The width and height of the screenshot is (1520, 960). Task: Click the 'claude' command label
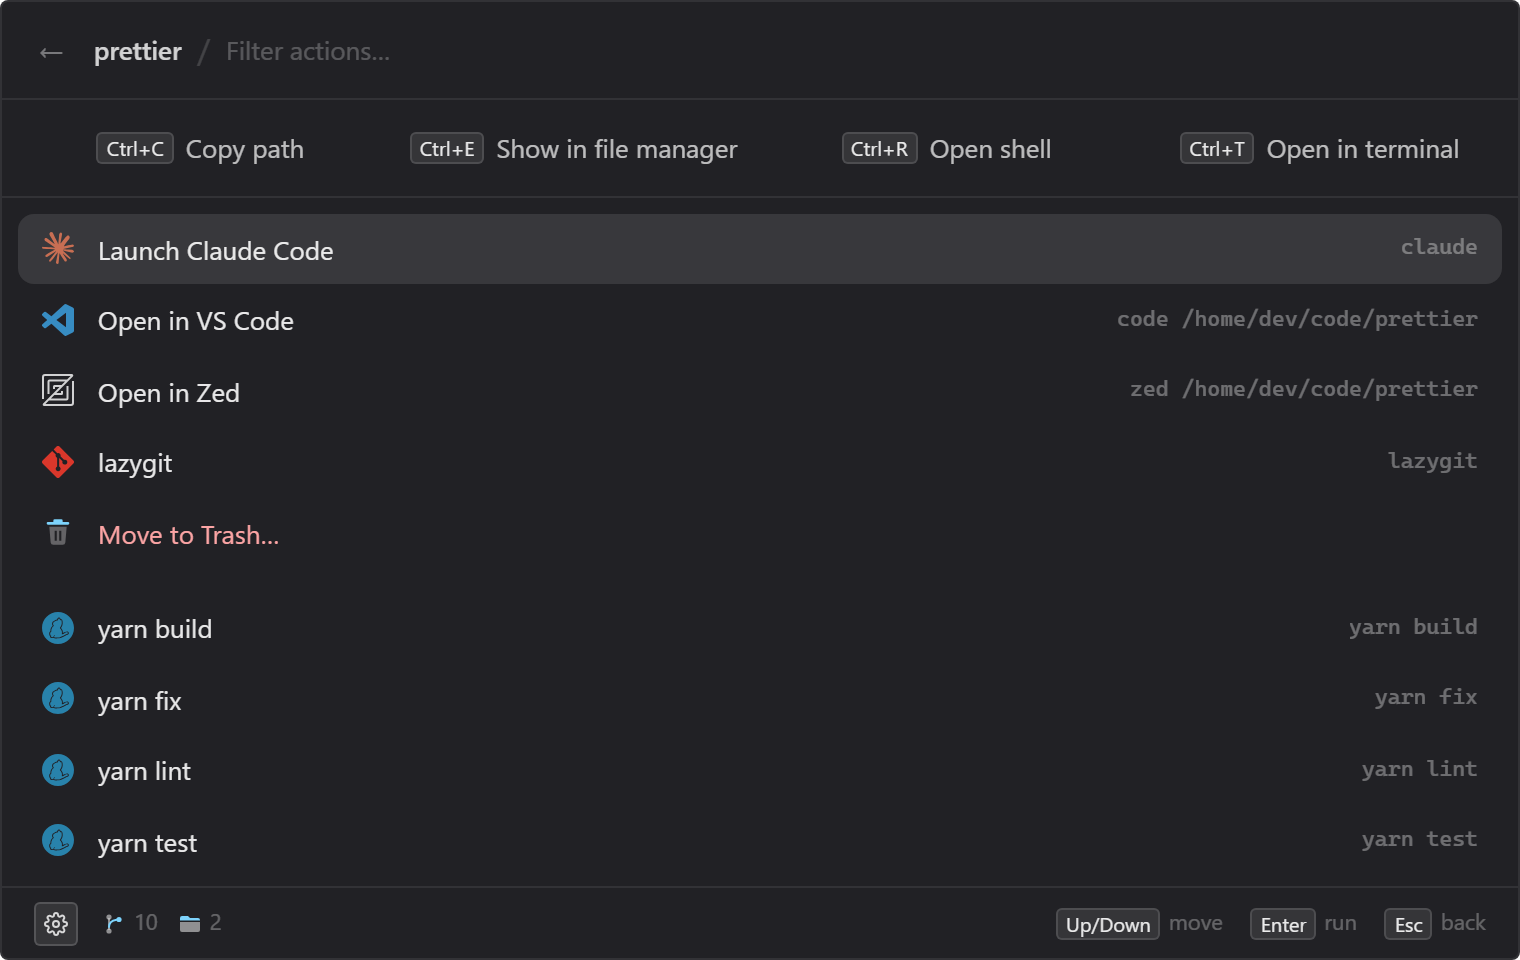click(x=1439, y=247)
